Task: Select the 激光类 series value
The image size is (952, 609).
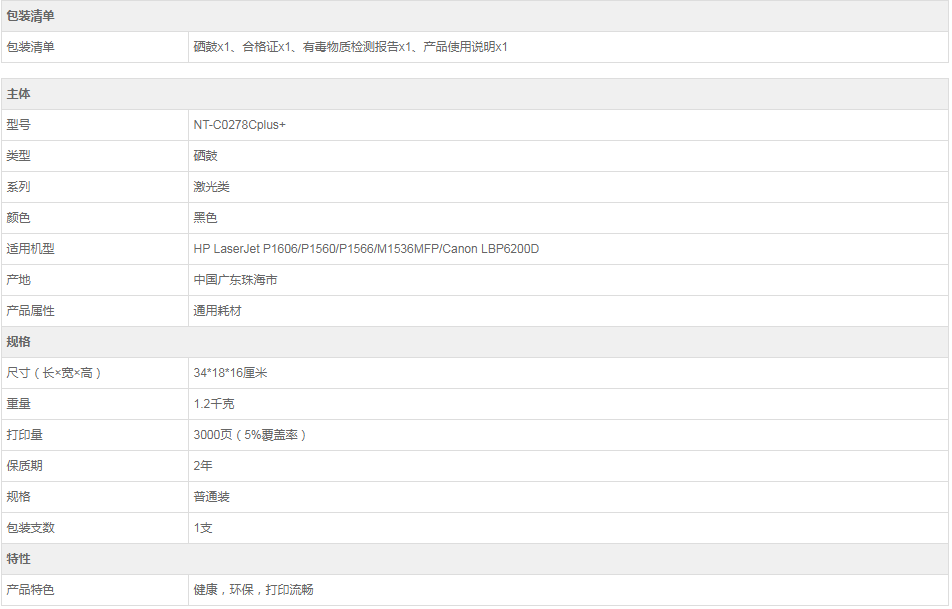Action: pos(211,187)
